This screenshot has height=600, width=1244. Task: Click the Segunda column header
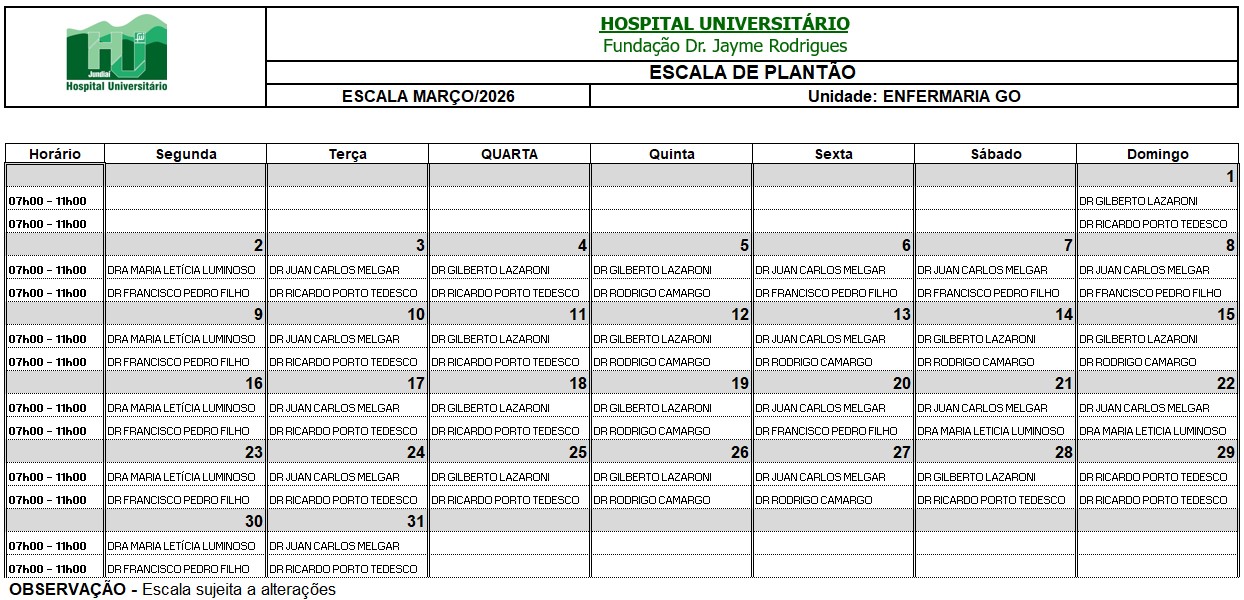point(186,154)
